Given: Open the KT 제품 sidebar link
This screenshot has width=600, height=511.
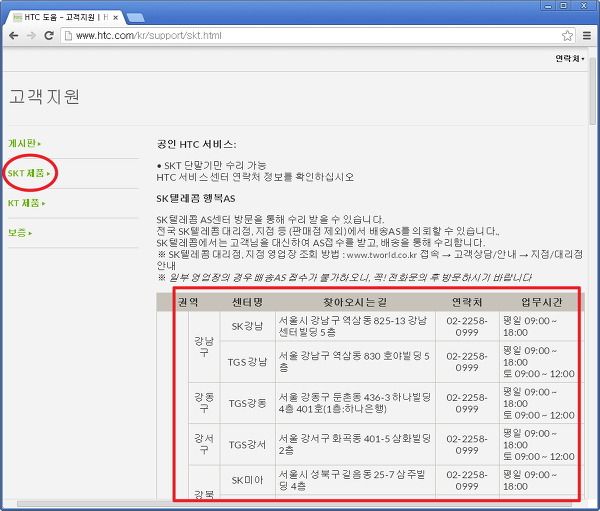Looking at the screenshot, I should tap(26, 203).
